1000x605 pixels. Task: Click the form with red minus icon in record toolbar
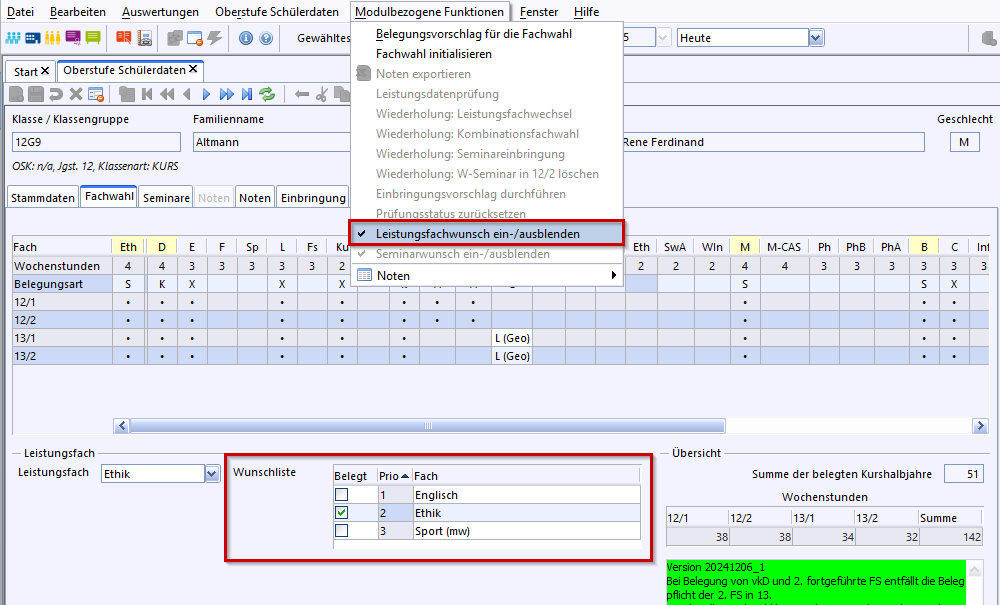[96, 94]
